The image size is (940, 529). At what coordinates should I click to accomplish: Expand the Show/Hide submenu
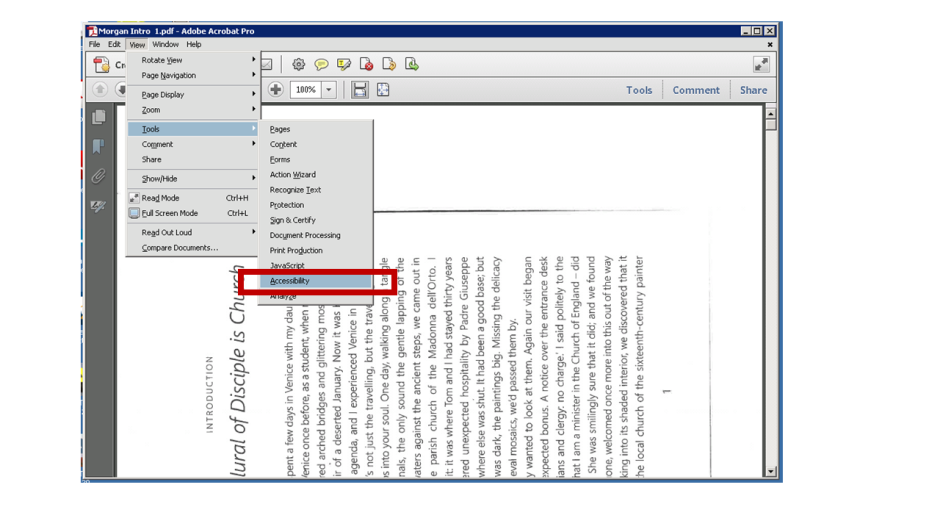[x=193, y=179]
